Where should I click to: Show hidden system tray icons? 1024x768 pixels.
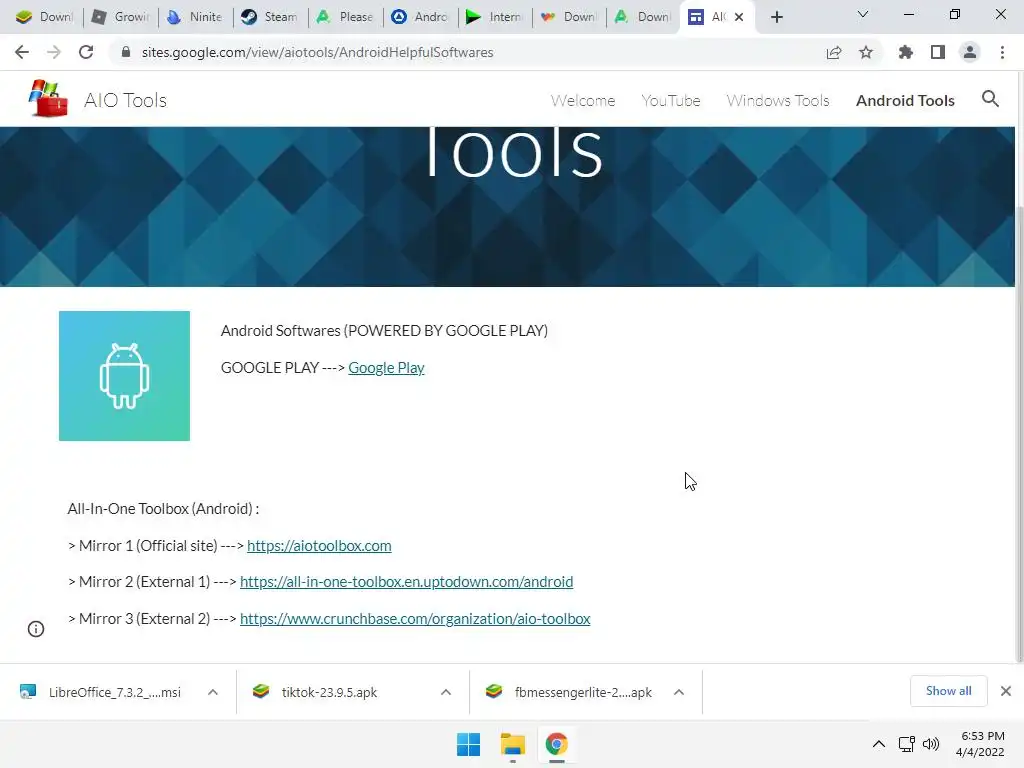(879, 744)
